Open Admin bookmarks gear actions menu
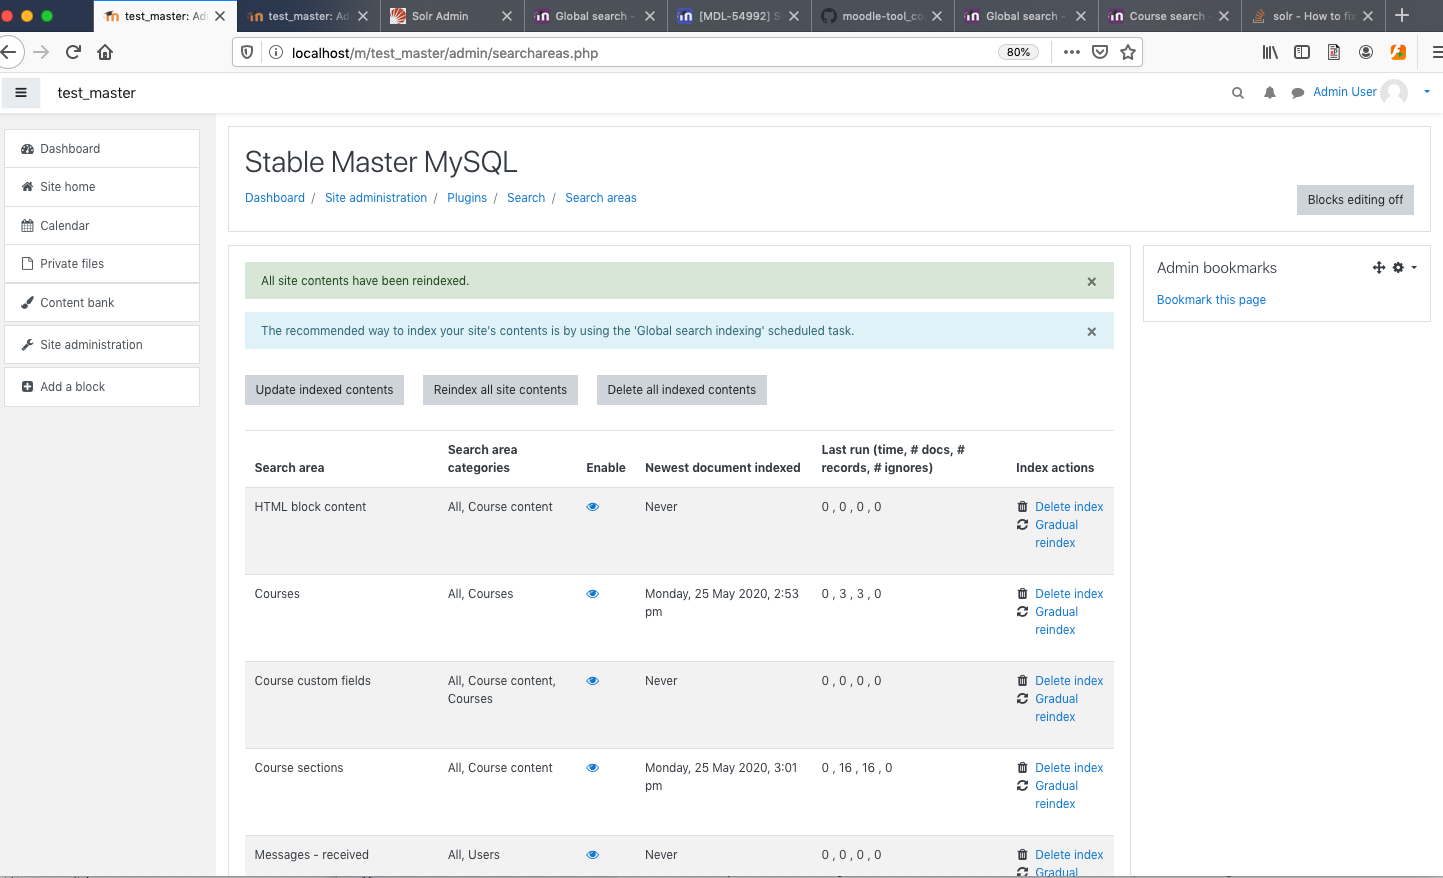 [1405, 267]
